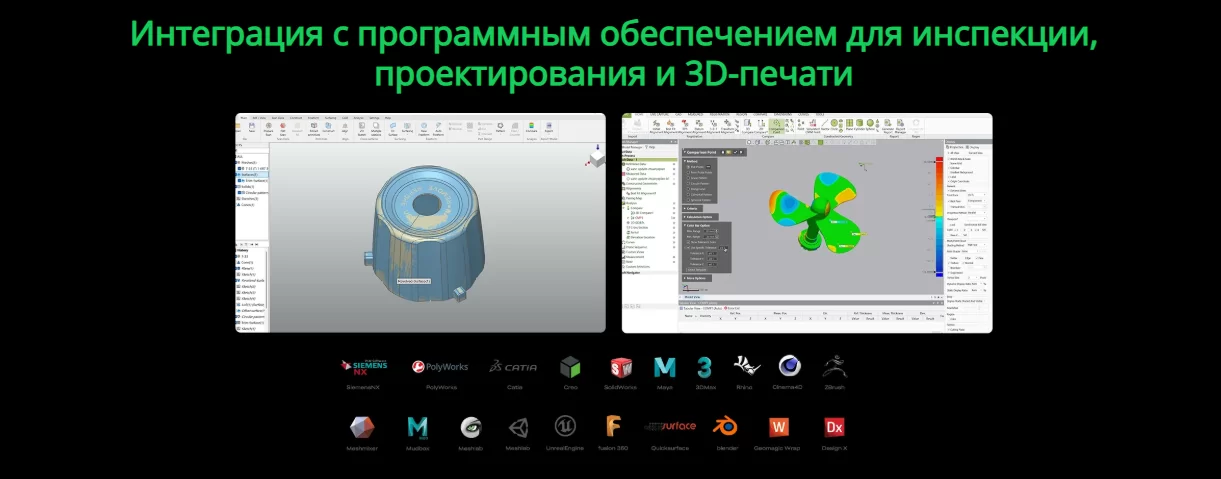Open the scanned cap model screenshot
Screen dimensions: 1221x479
(x=420, y=223)
